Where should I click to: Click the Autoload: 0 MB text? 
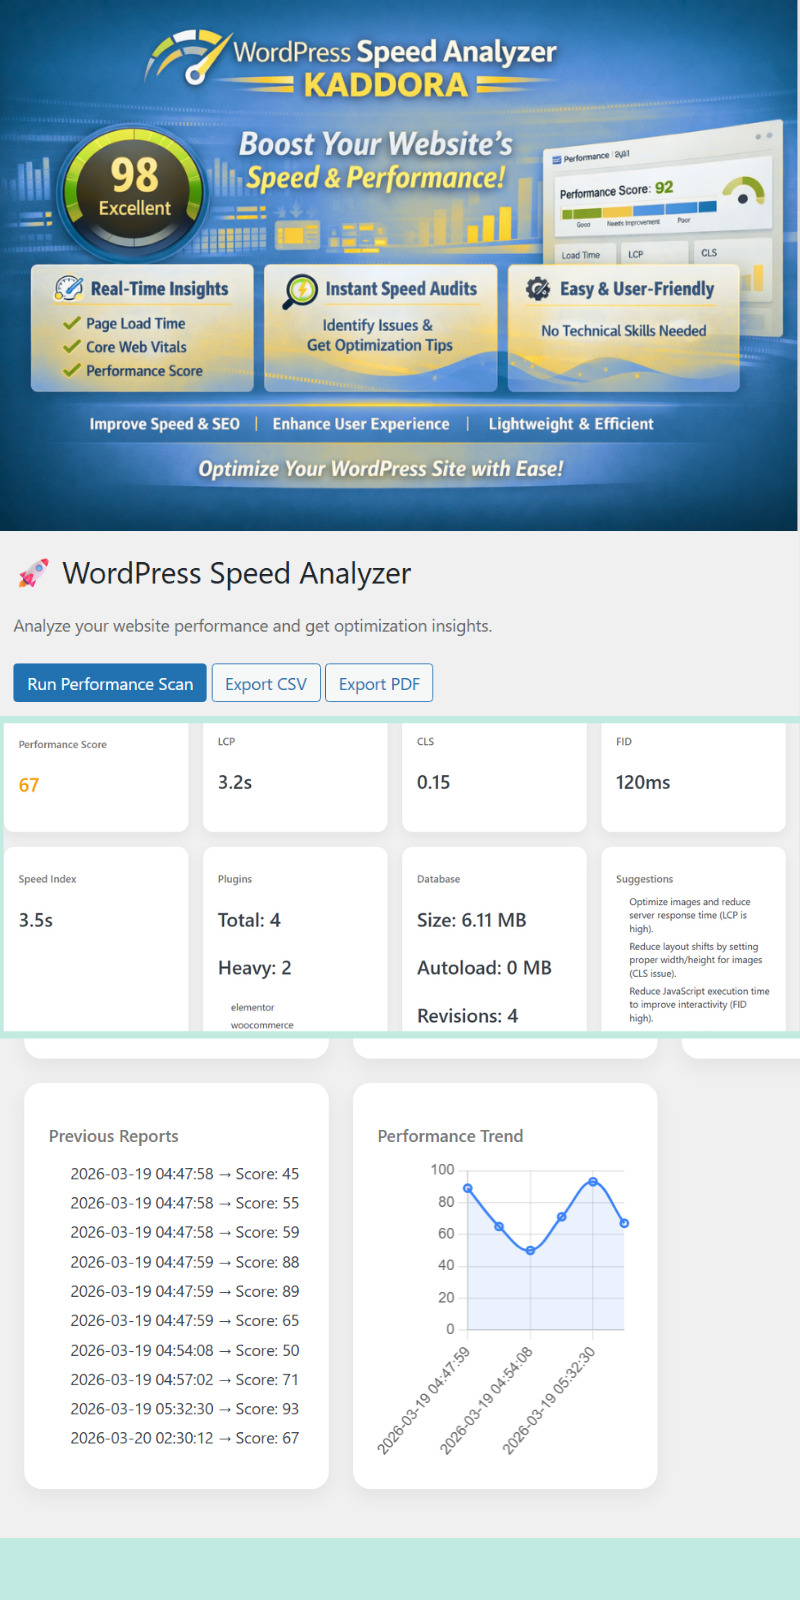(x=484, y=968)
